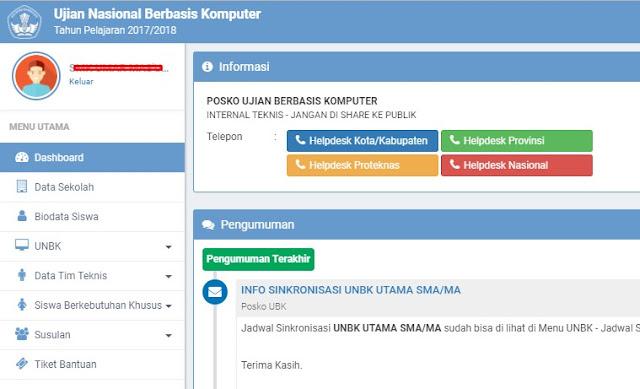640x389 pixels.
Task: Call Helpdesk Proteknas orange button
Action: click(362, 165)
